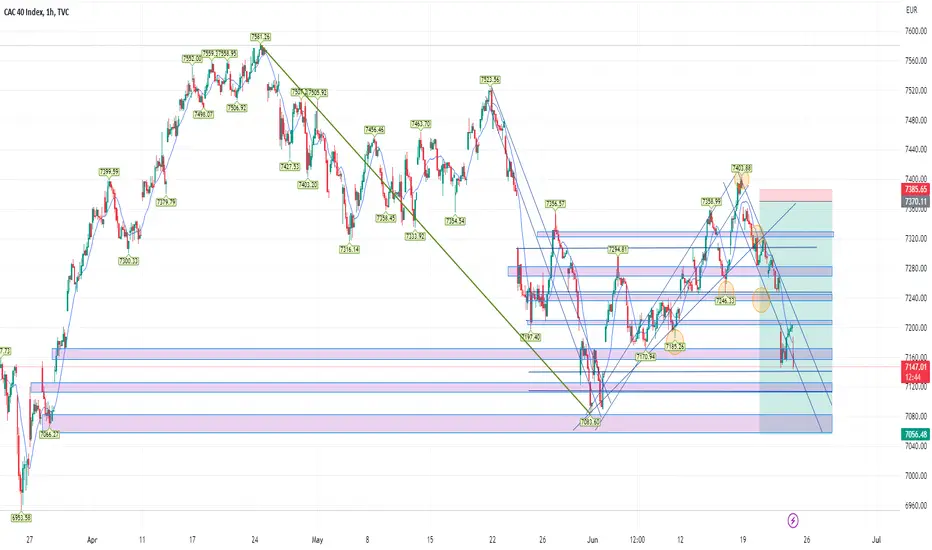Image resolution: width=932 pixels, height=550 pixels.
Task: Select the 7170.94 pivot low label
Action: [646, 357]
